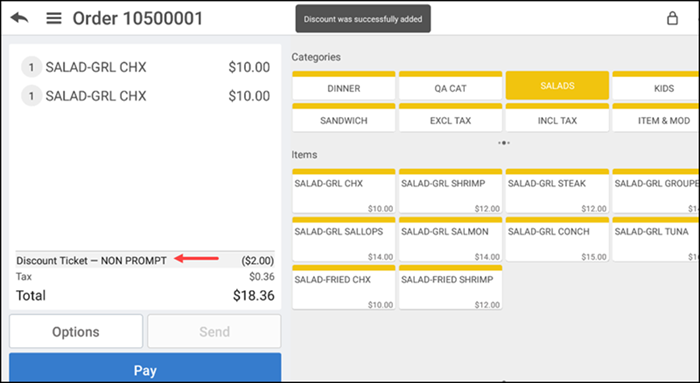Select the EXCL TAX category

click(450, 117)
